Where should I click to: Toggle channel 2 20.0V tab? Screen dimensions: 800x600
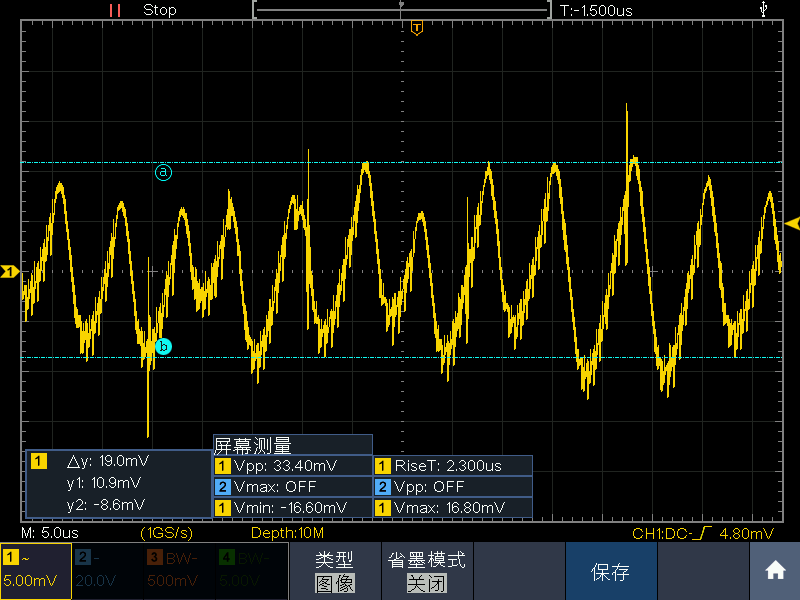(x=108, y=570)
